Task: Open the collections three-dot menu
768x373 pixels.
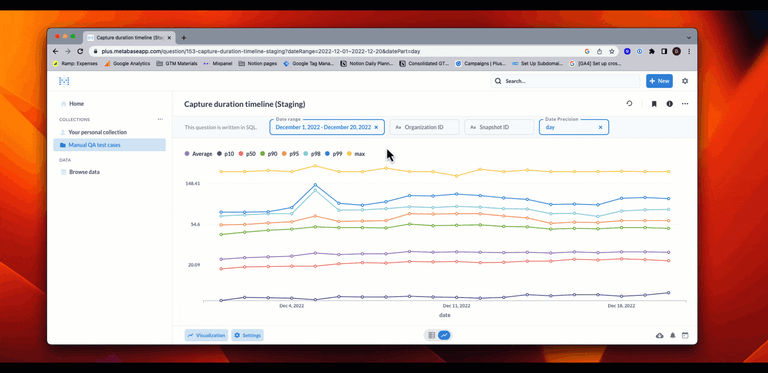Action: [x=160, y=119]
